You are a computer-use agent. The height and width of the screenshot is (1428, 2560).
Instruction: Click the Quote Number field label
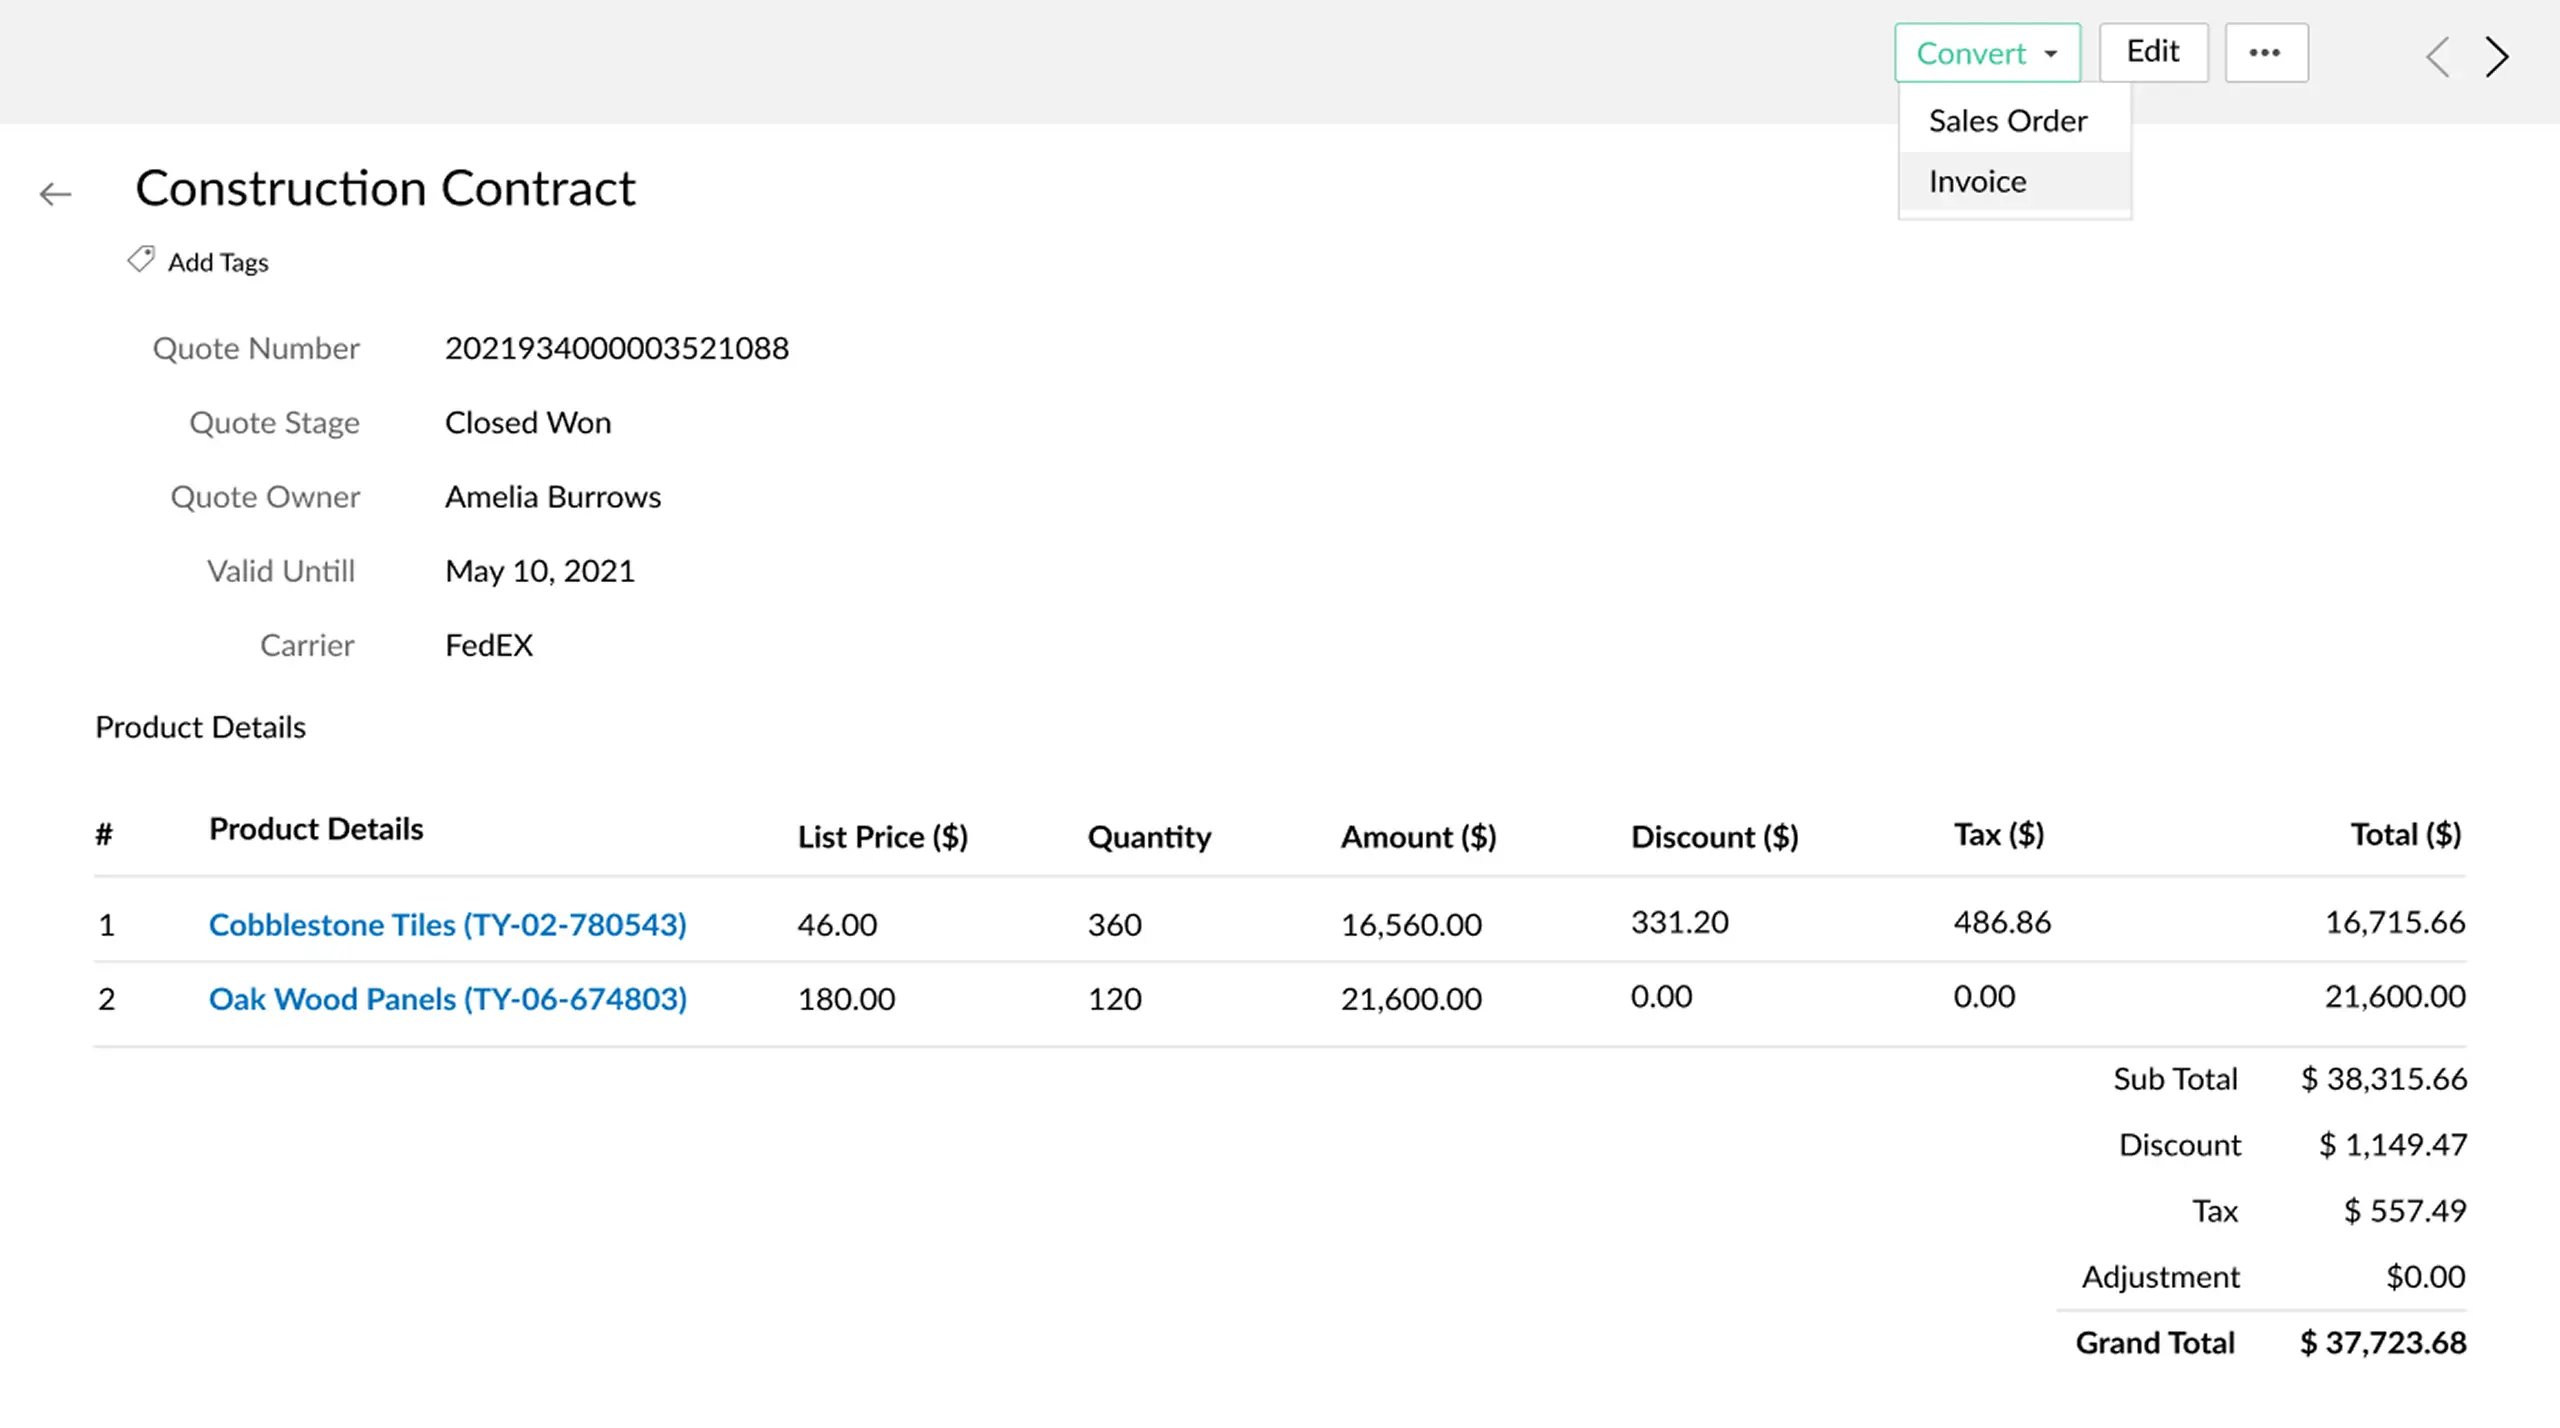coord(256,348)
